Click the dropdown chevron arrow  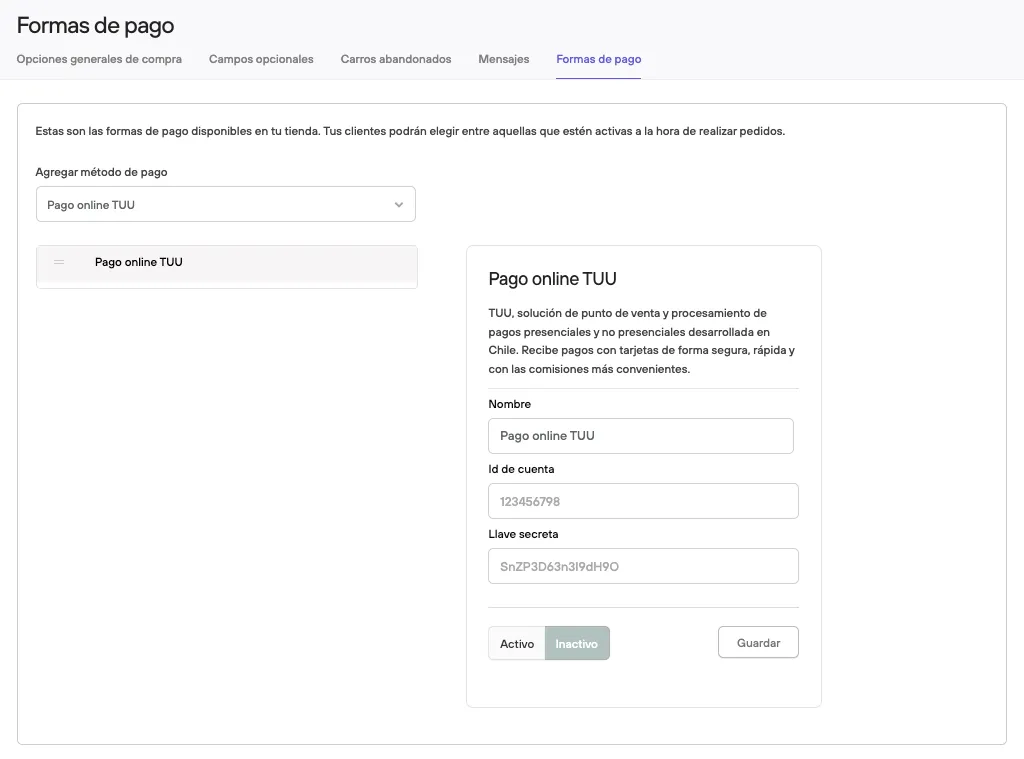click(x=398, y=205)
